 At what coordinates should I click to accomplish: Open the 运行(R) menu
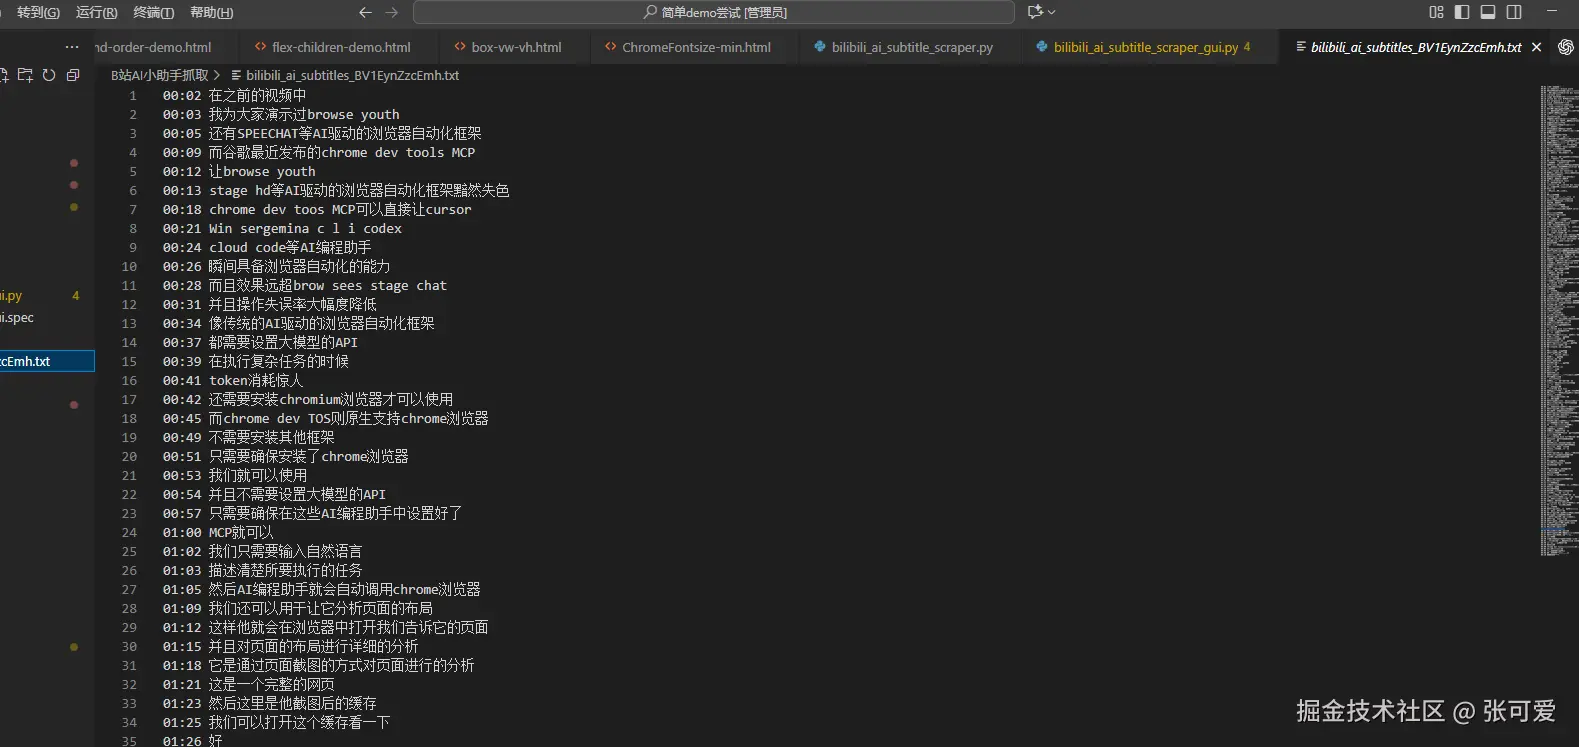pyautogui.click(x=96, y=12)
